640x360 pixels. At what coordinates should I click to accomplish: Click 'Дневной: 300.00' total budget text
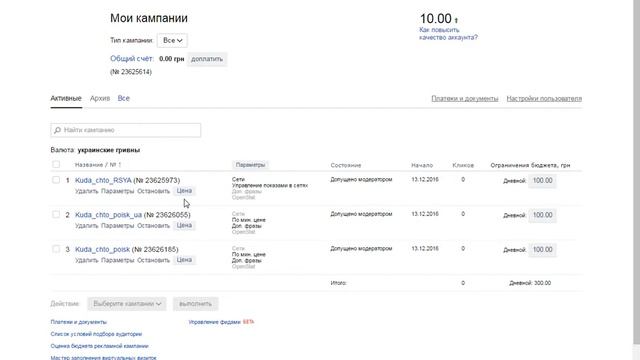click(x=530, y=283)
